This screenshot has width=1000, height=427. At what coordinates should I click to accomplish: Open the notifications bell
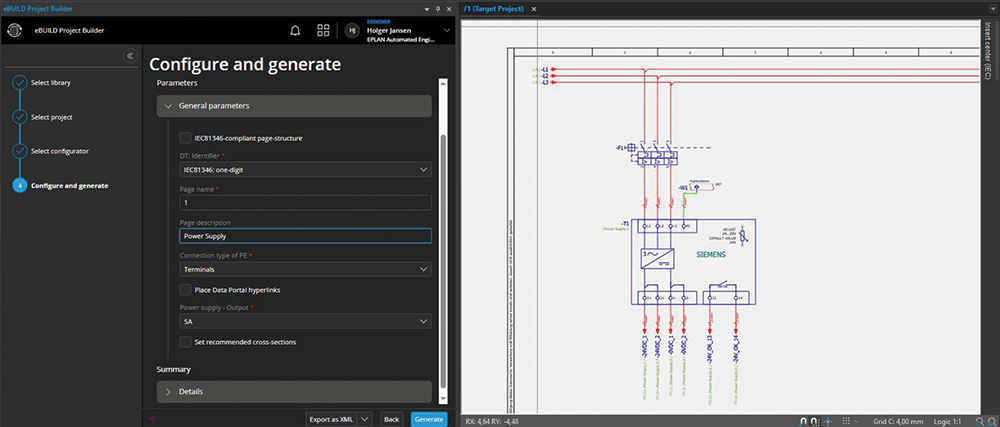(295, 31)
